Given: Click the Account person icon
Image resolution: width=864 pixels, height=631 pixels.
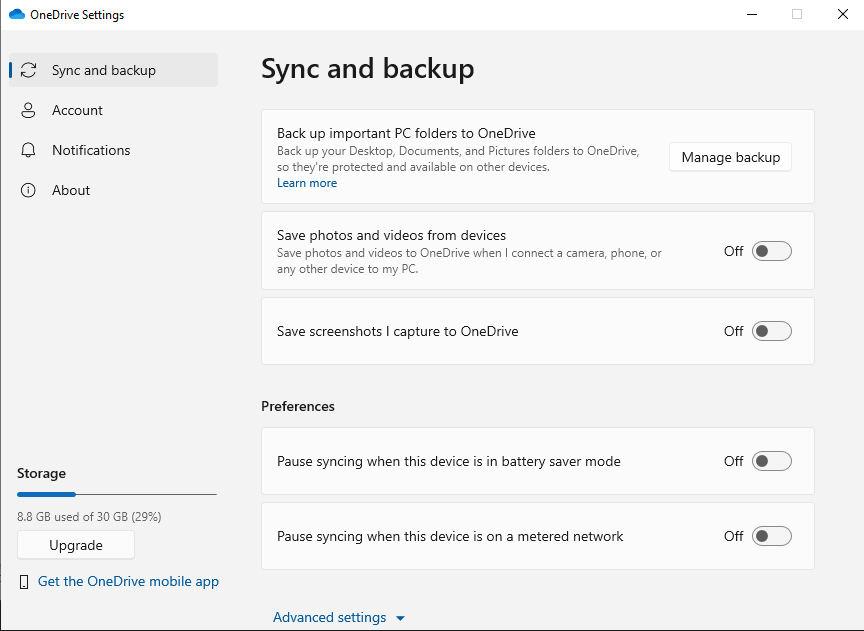Looking at the screenshot, I should click(x=28, y=110).
